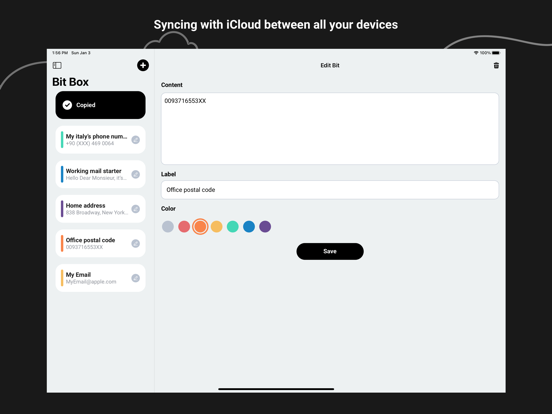Focus the Label input field
The height and width of the screenshot is (414, 552).
click(330, 190)
